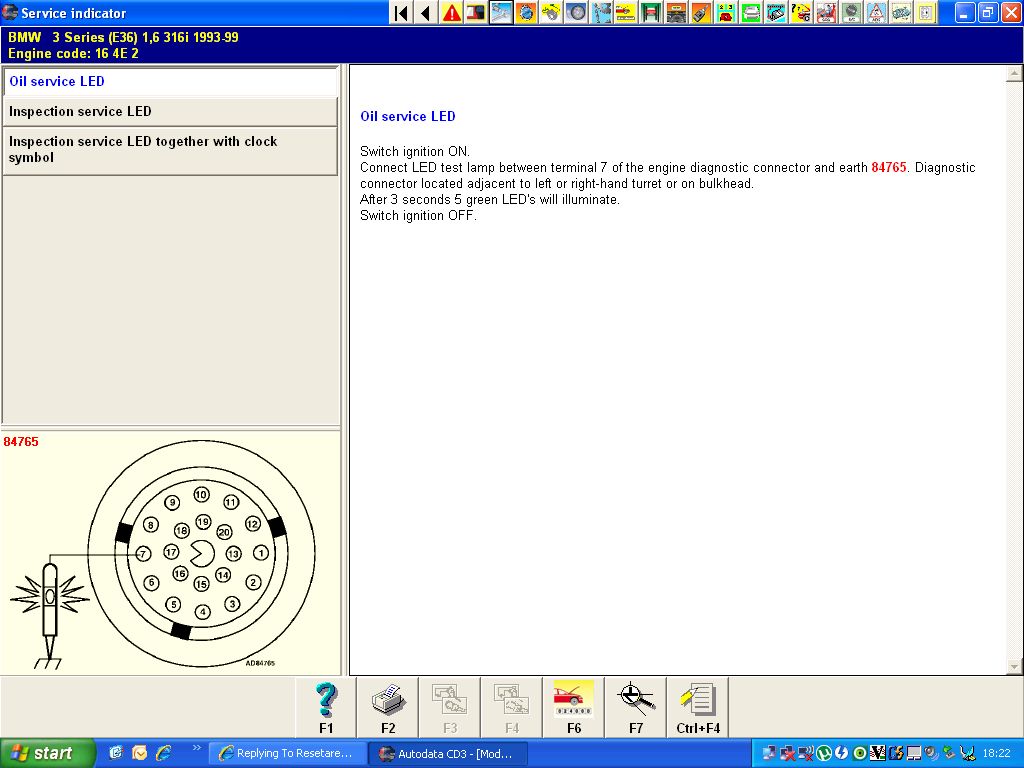Switch to Replying To Resetare taskbar window
Image resolution: width=1024 pixels, height=768 pixels.
coord(287,753)
